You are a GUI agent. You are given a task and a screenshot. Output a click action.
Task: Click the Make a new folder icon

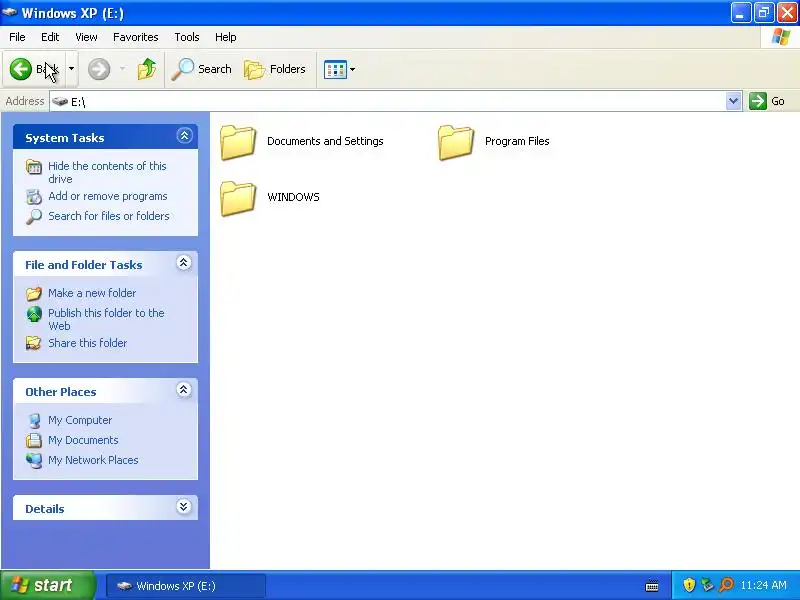[34, 293]
